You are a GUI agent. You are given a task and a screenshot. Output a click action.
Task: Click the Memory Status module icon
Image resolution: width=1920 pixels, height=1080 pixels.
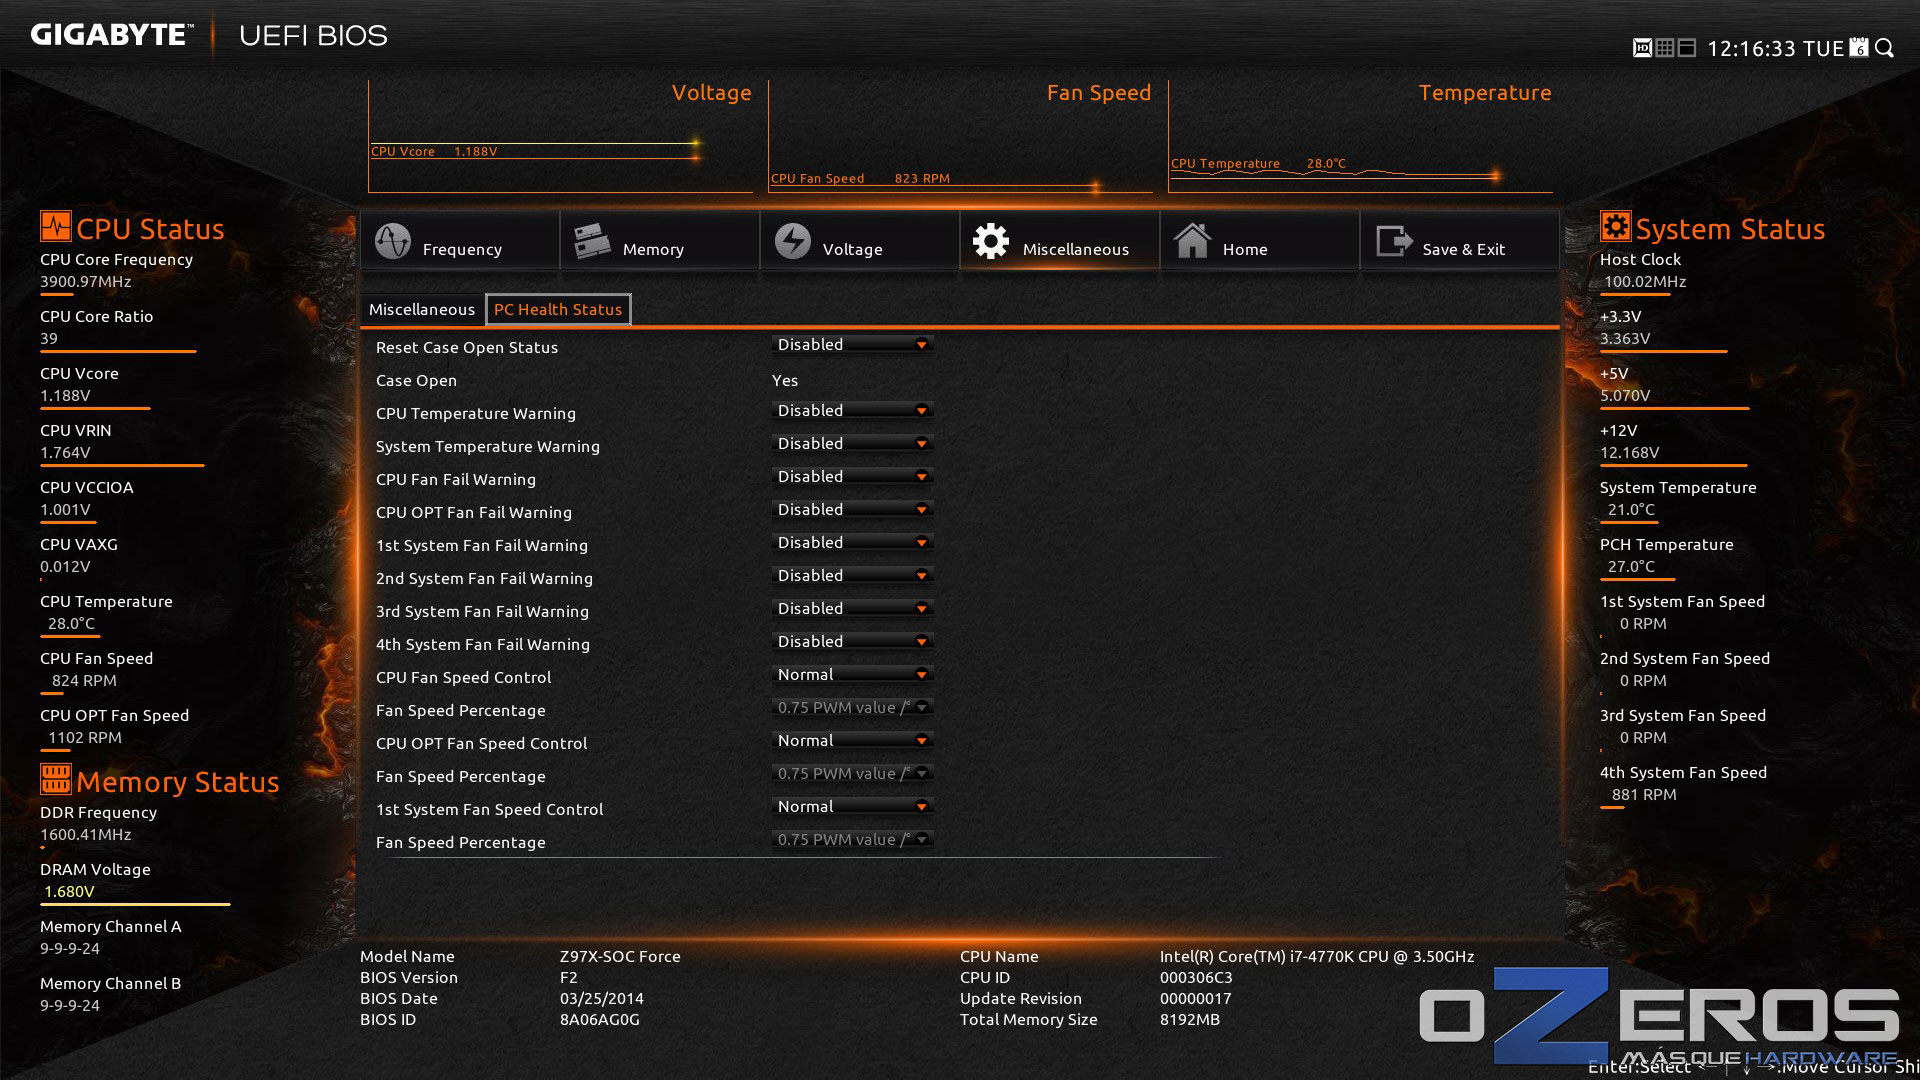(56, 778)
